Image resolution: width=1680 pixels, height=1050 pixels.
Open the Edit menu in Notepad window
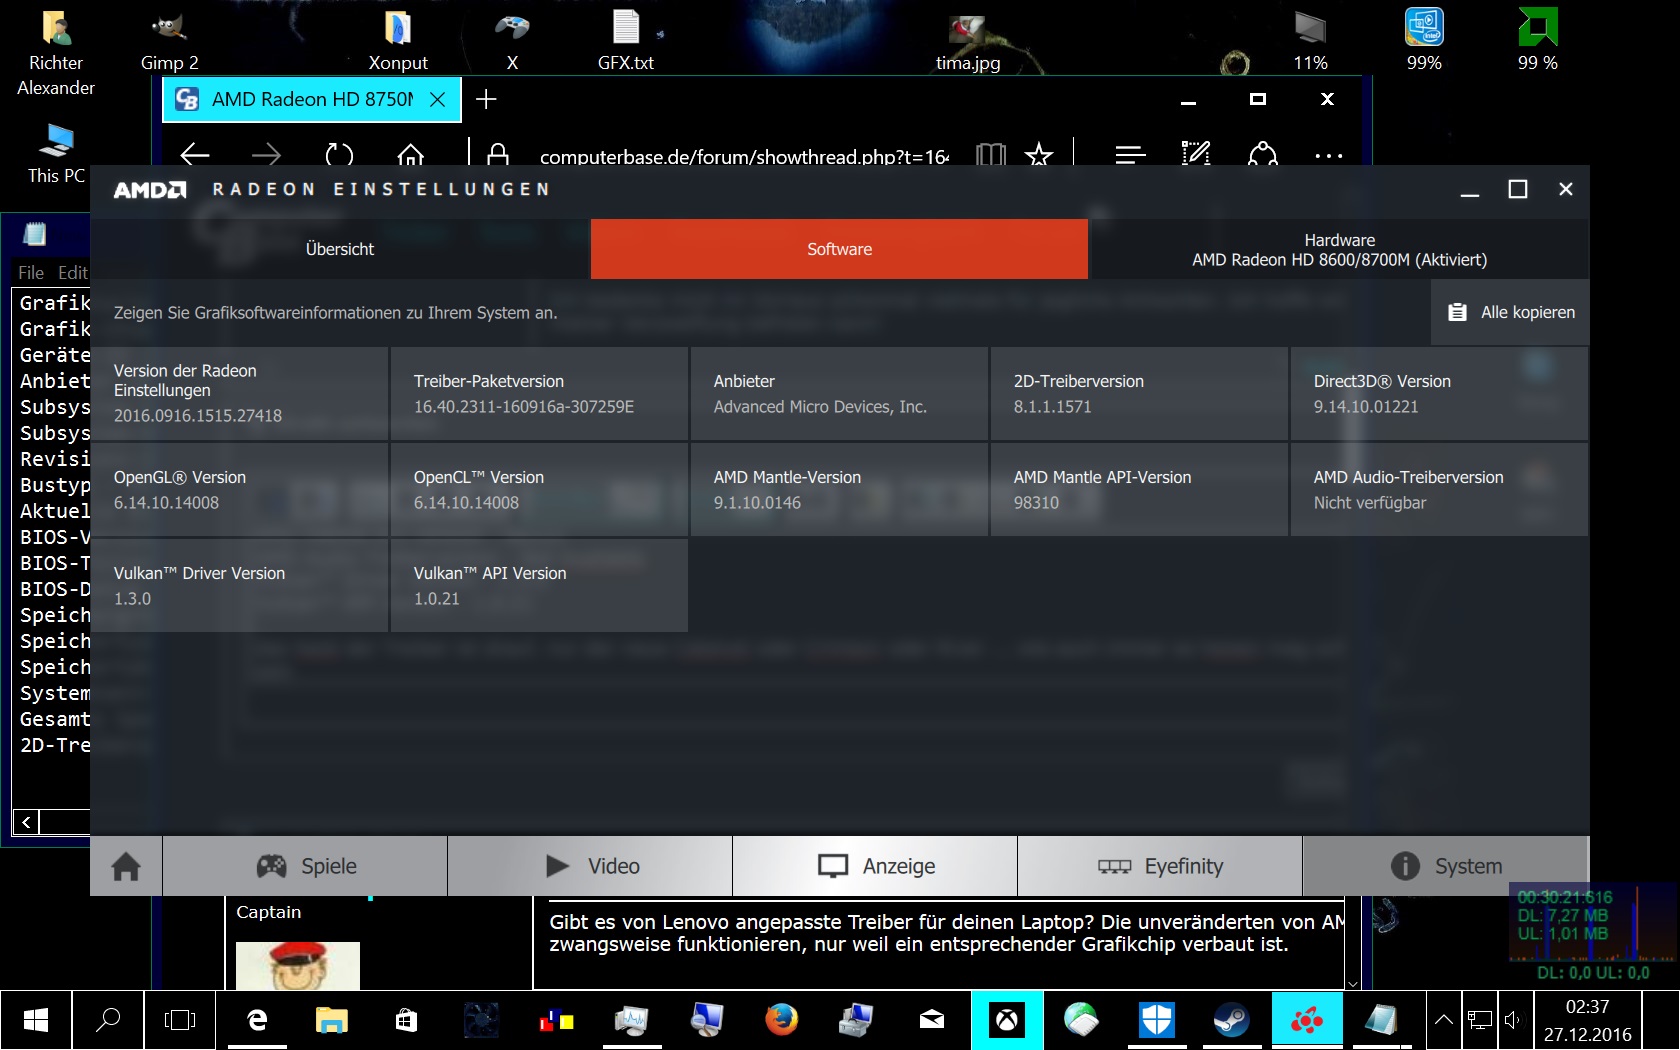[x=72, y=272]
